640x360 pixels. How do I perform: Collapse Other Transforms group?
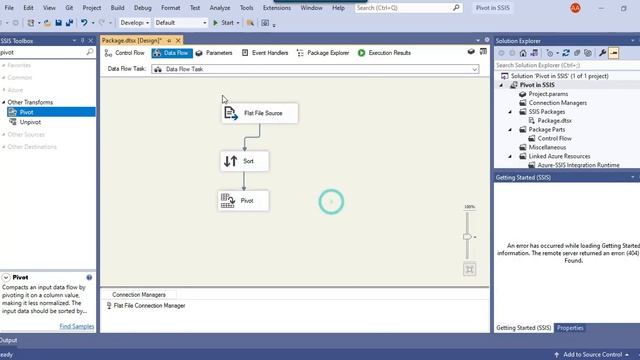tap(4, 102)
